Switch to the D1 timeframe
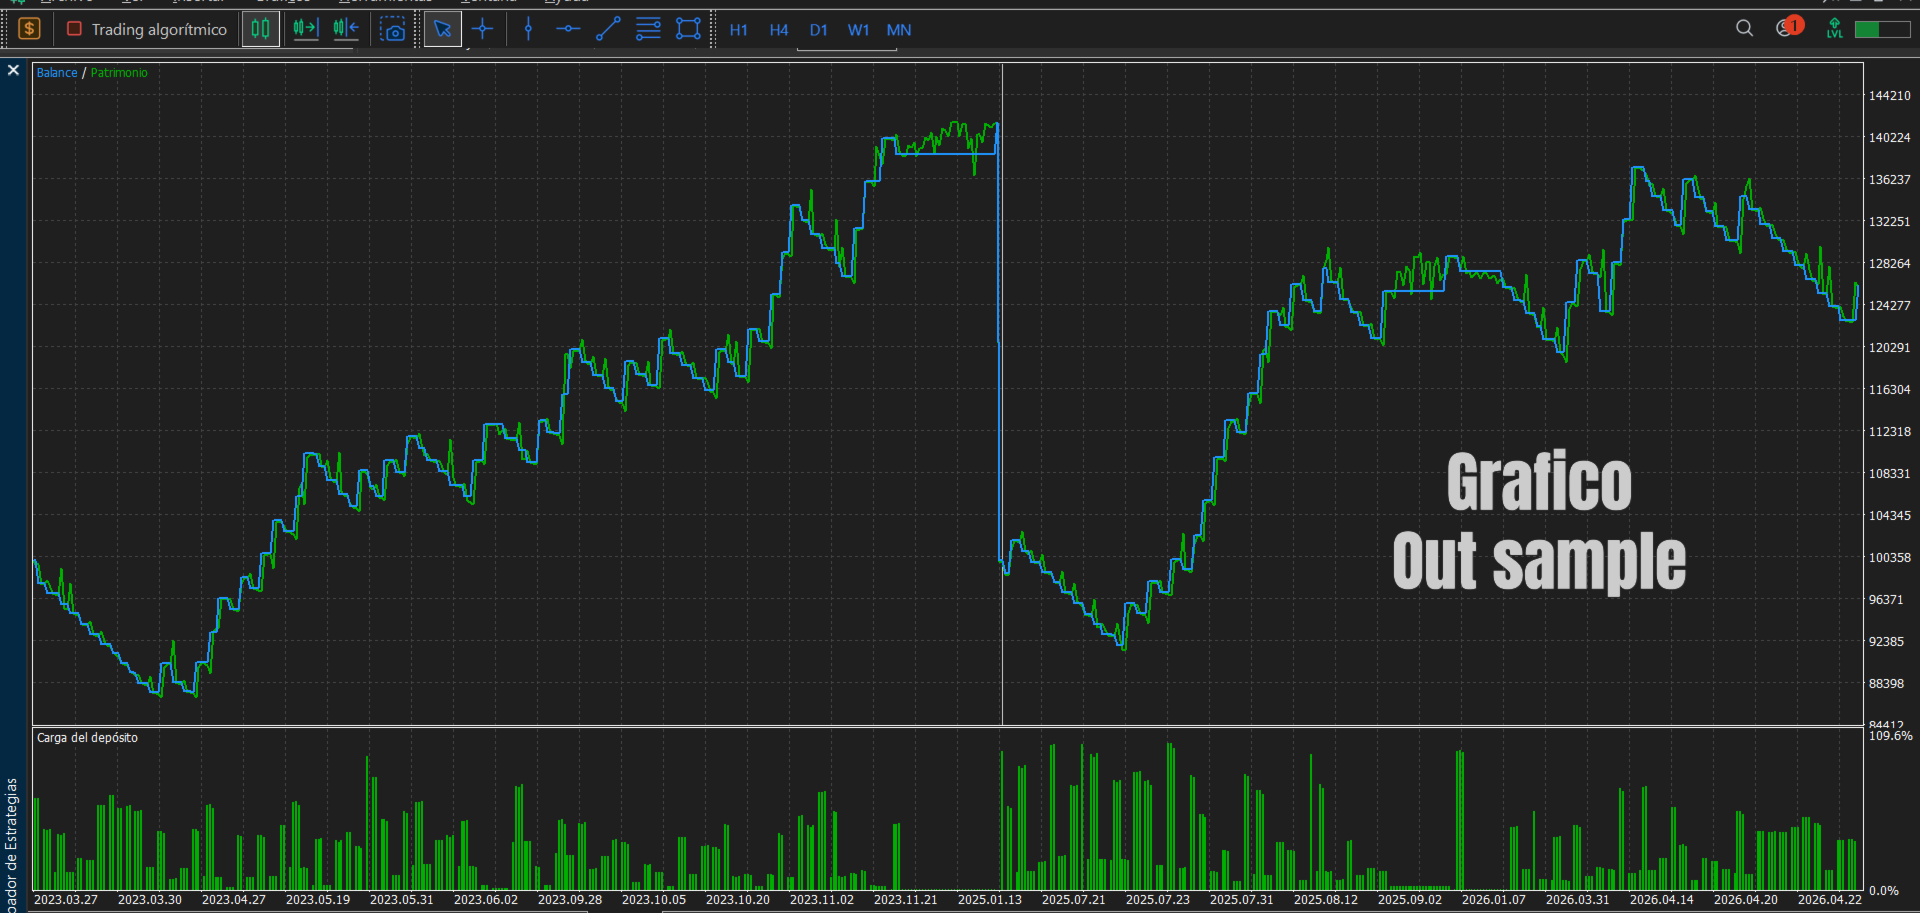 pyautogui.click(x=819, y=30)
